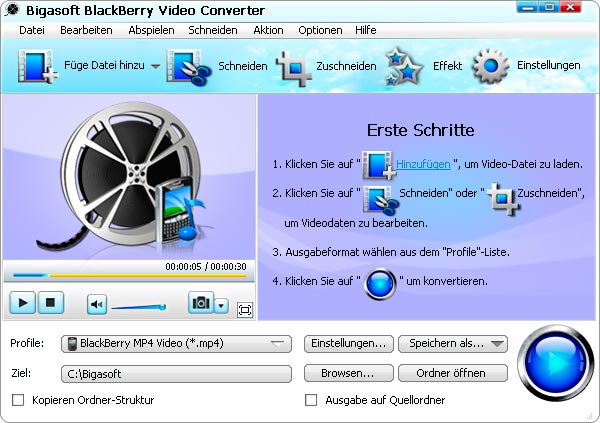Click the playback progress bar
600x423 pixels.
coord(129,275)
